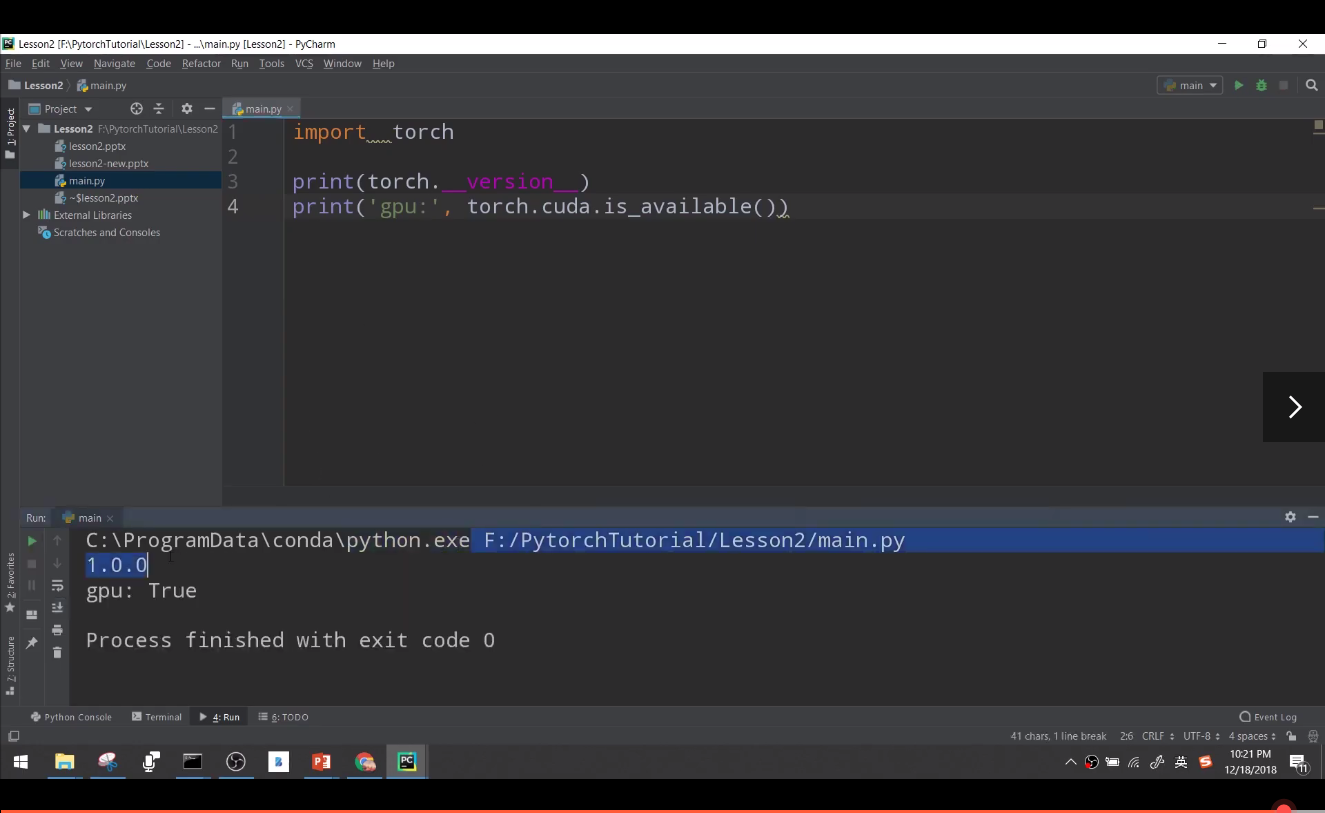Viewport: 1325px width, 813px height.
Task: Toggle pin tab in Run panel
Action: pyautogui.click(x=32, y=643)
